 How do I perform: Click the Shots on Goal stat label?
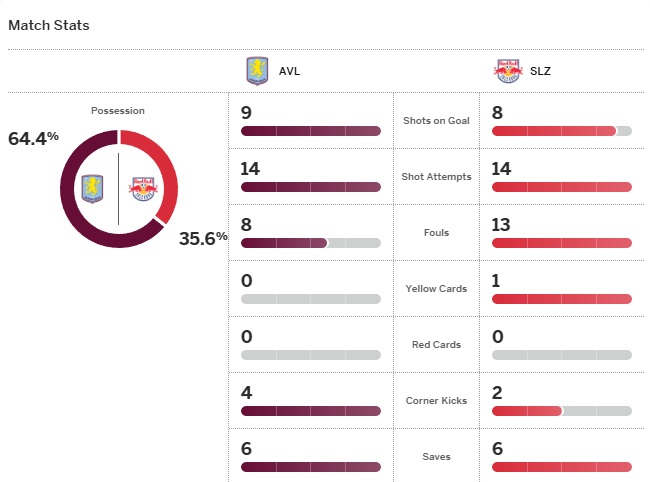click(436, 121)
